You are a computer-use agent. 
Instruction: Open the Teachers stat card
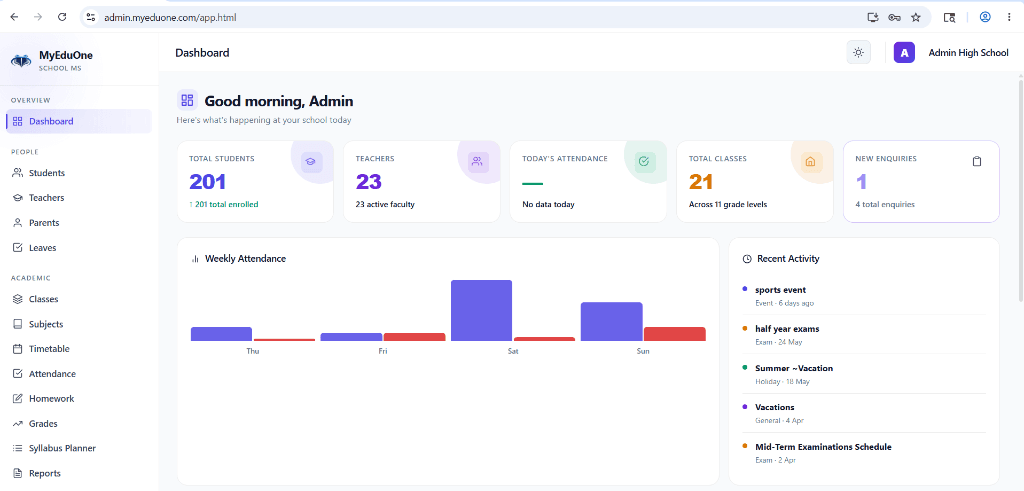(422, 182)
